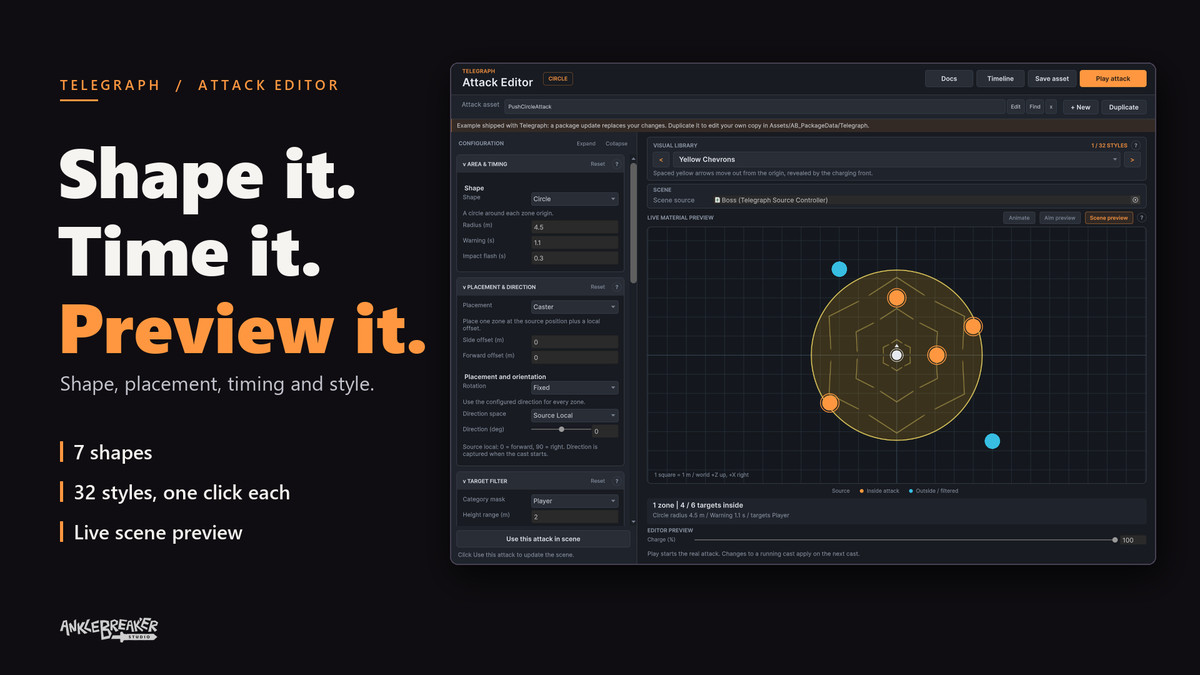Go to next visual style

click(x=1132, y=159)
